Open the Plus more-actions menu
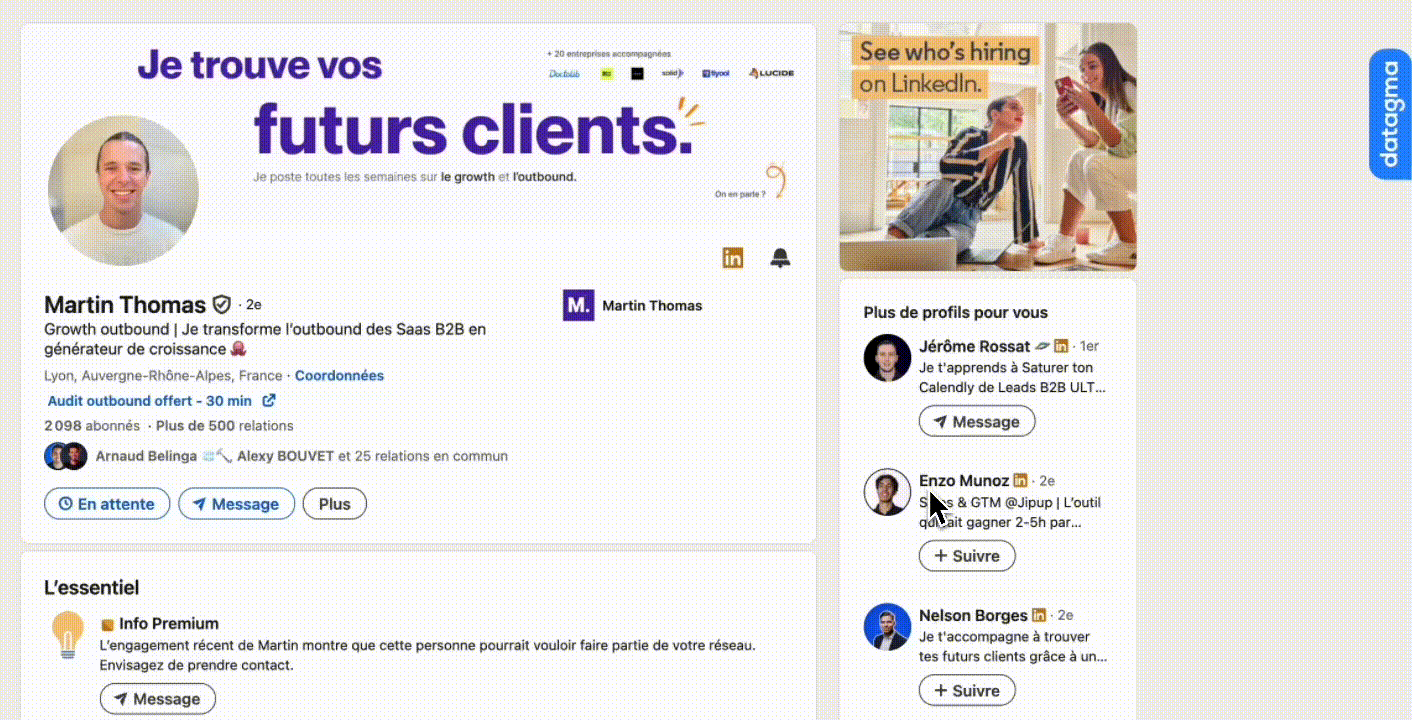The width and height of the screenshot is (1412, 720). (x=335, y=504)
